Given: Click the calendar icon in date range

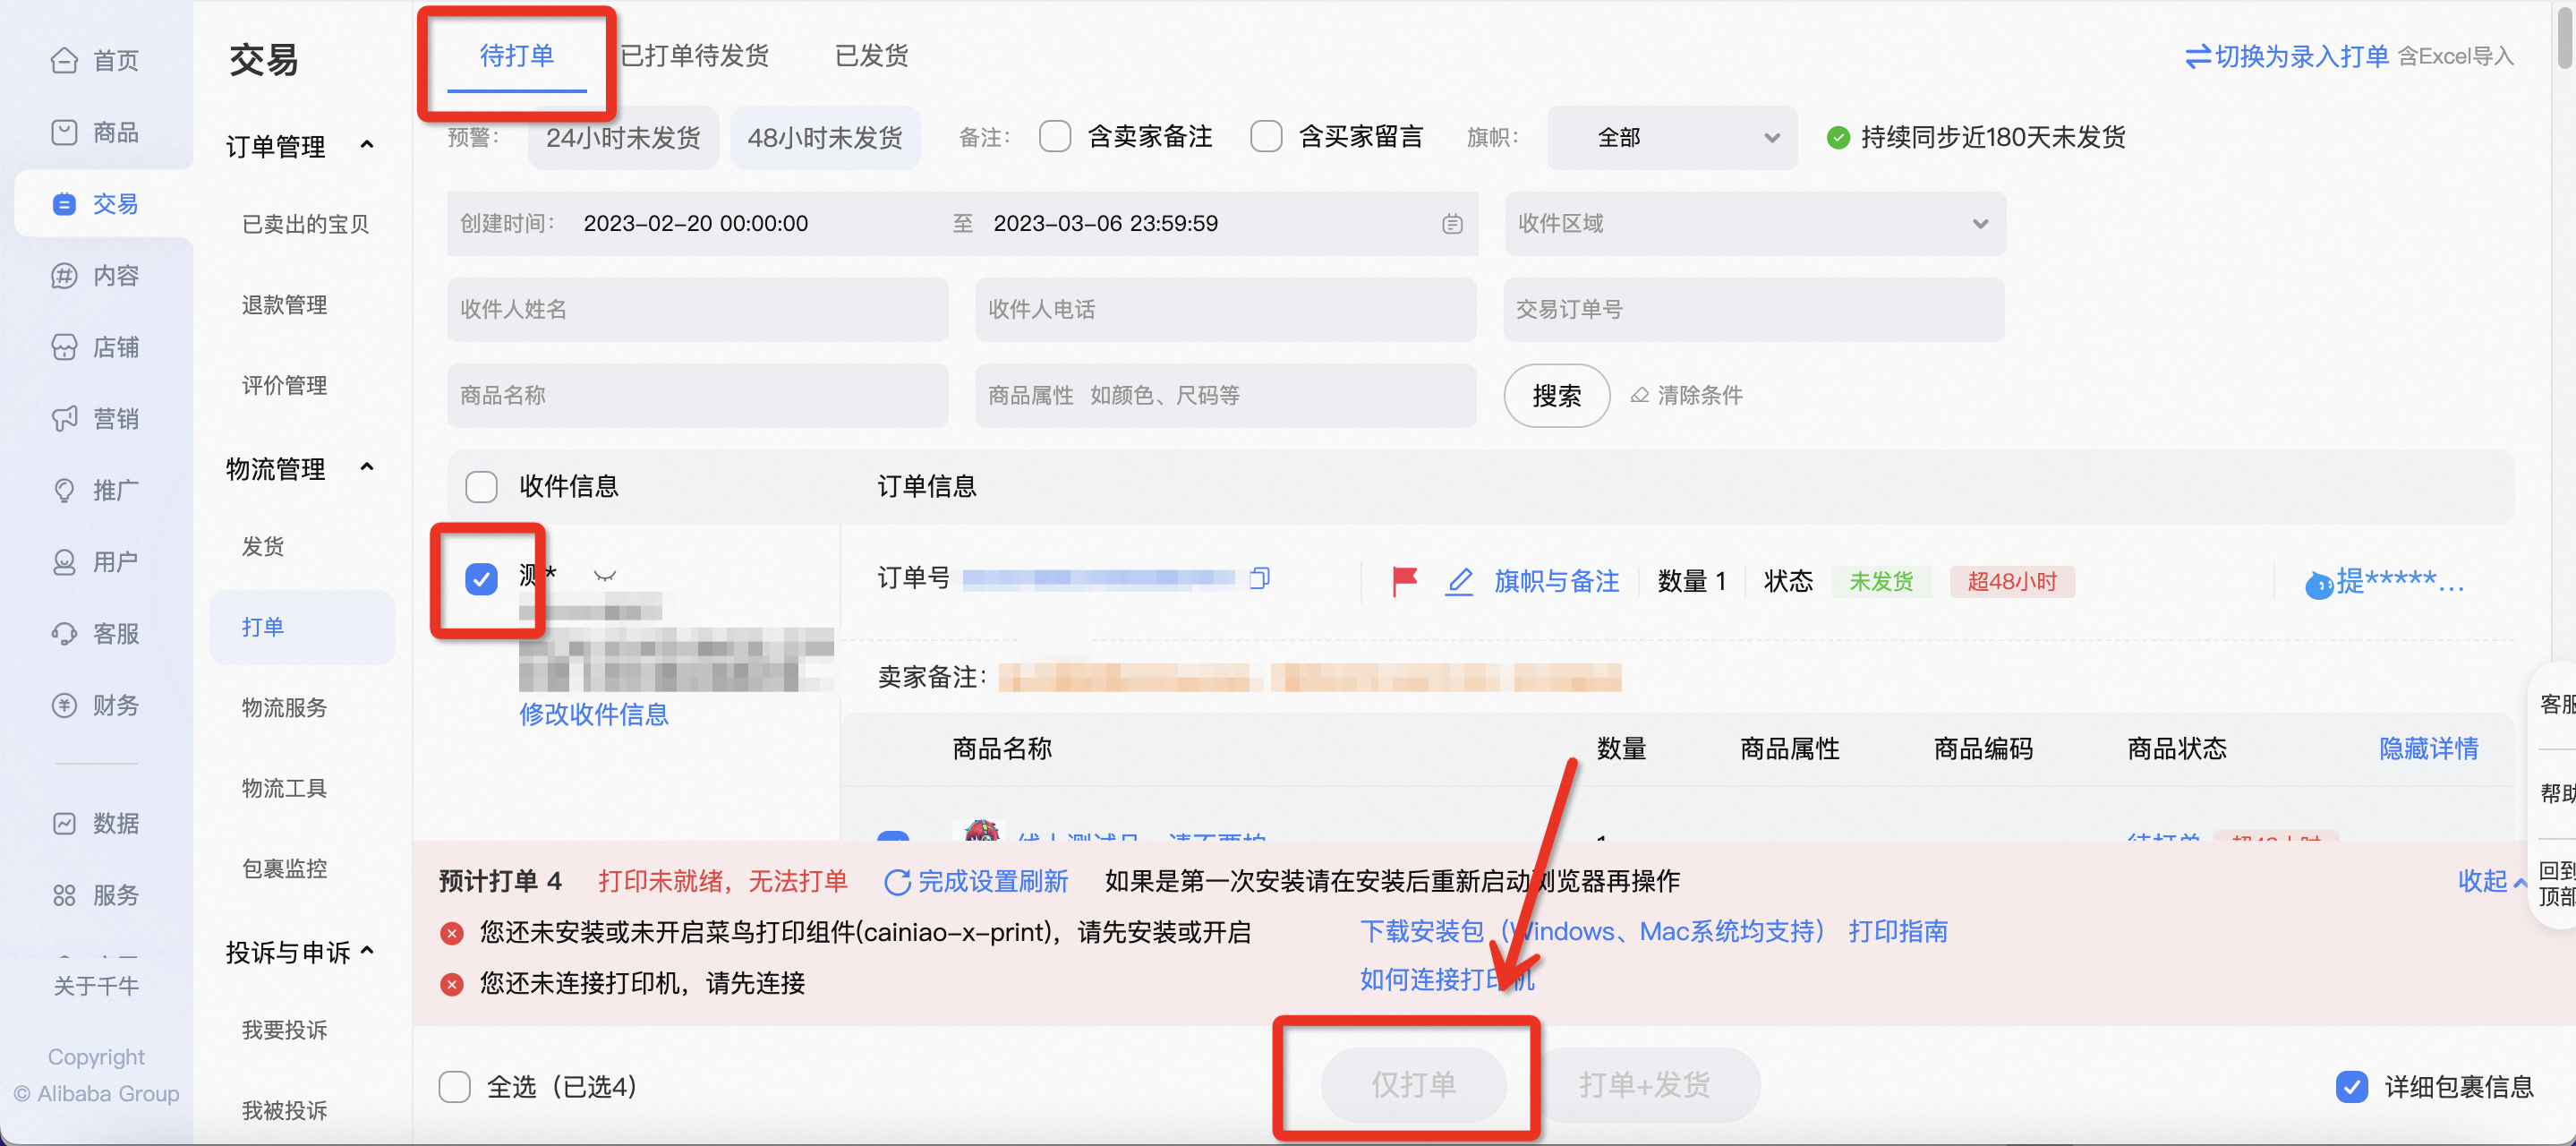Looking at the screenshot, I should (x=1452, y=224).
